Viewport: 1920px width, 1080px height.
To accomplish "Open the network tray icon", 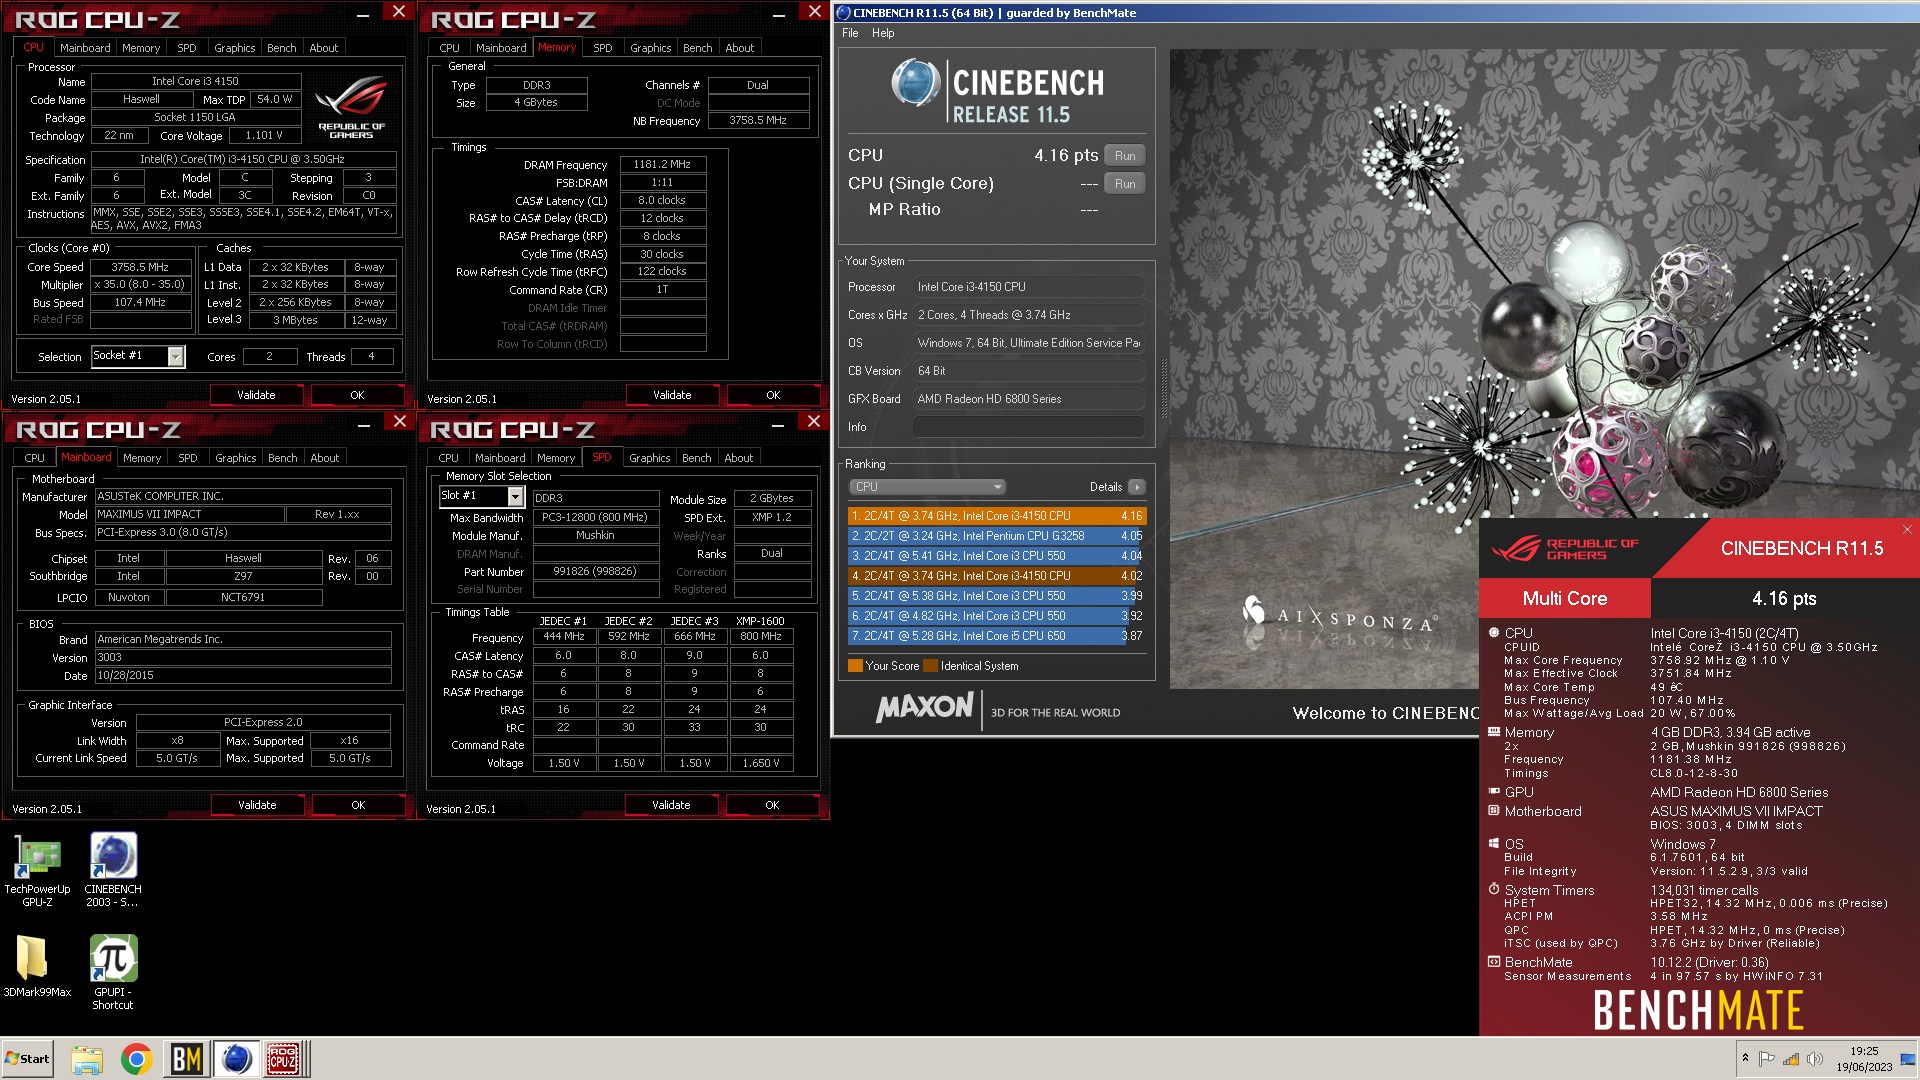I will (1790, 1059).
